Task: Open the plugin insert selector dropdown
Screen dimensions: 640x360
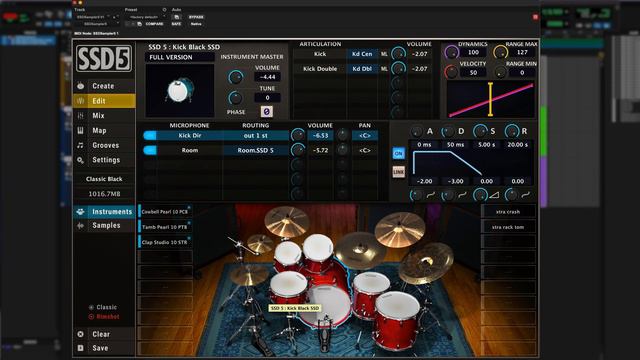Action: click(x=98, y=24)
